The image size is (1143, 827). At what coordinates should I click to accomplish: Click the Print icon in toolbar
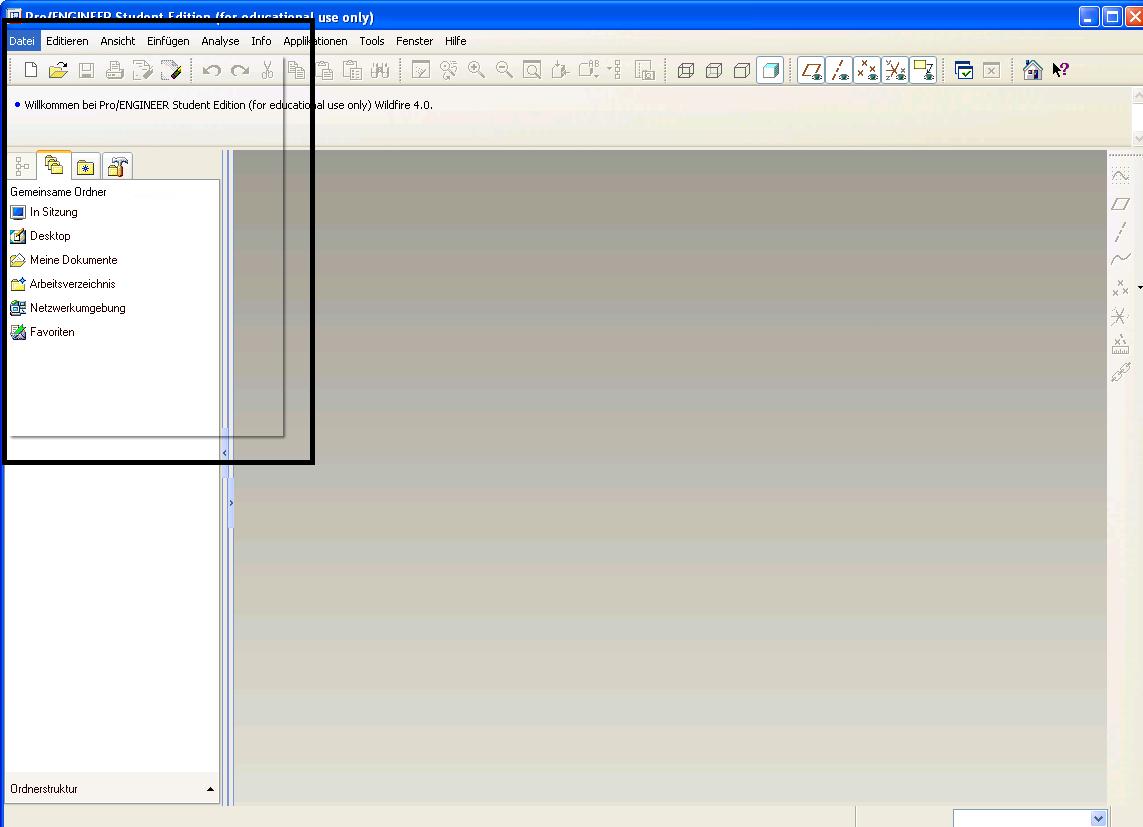114,71
